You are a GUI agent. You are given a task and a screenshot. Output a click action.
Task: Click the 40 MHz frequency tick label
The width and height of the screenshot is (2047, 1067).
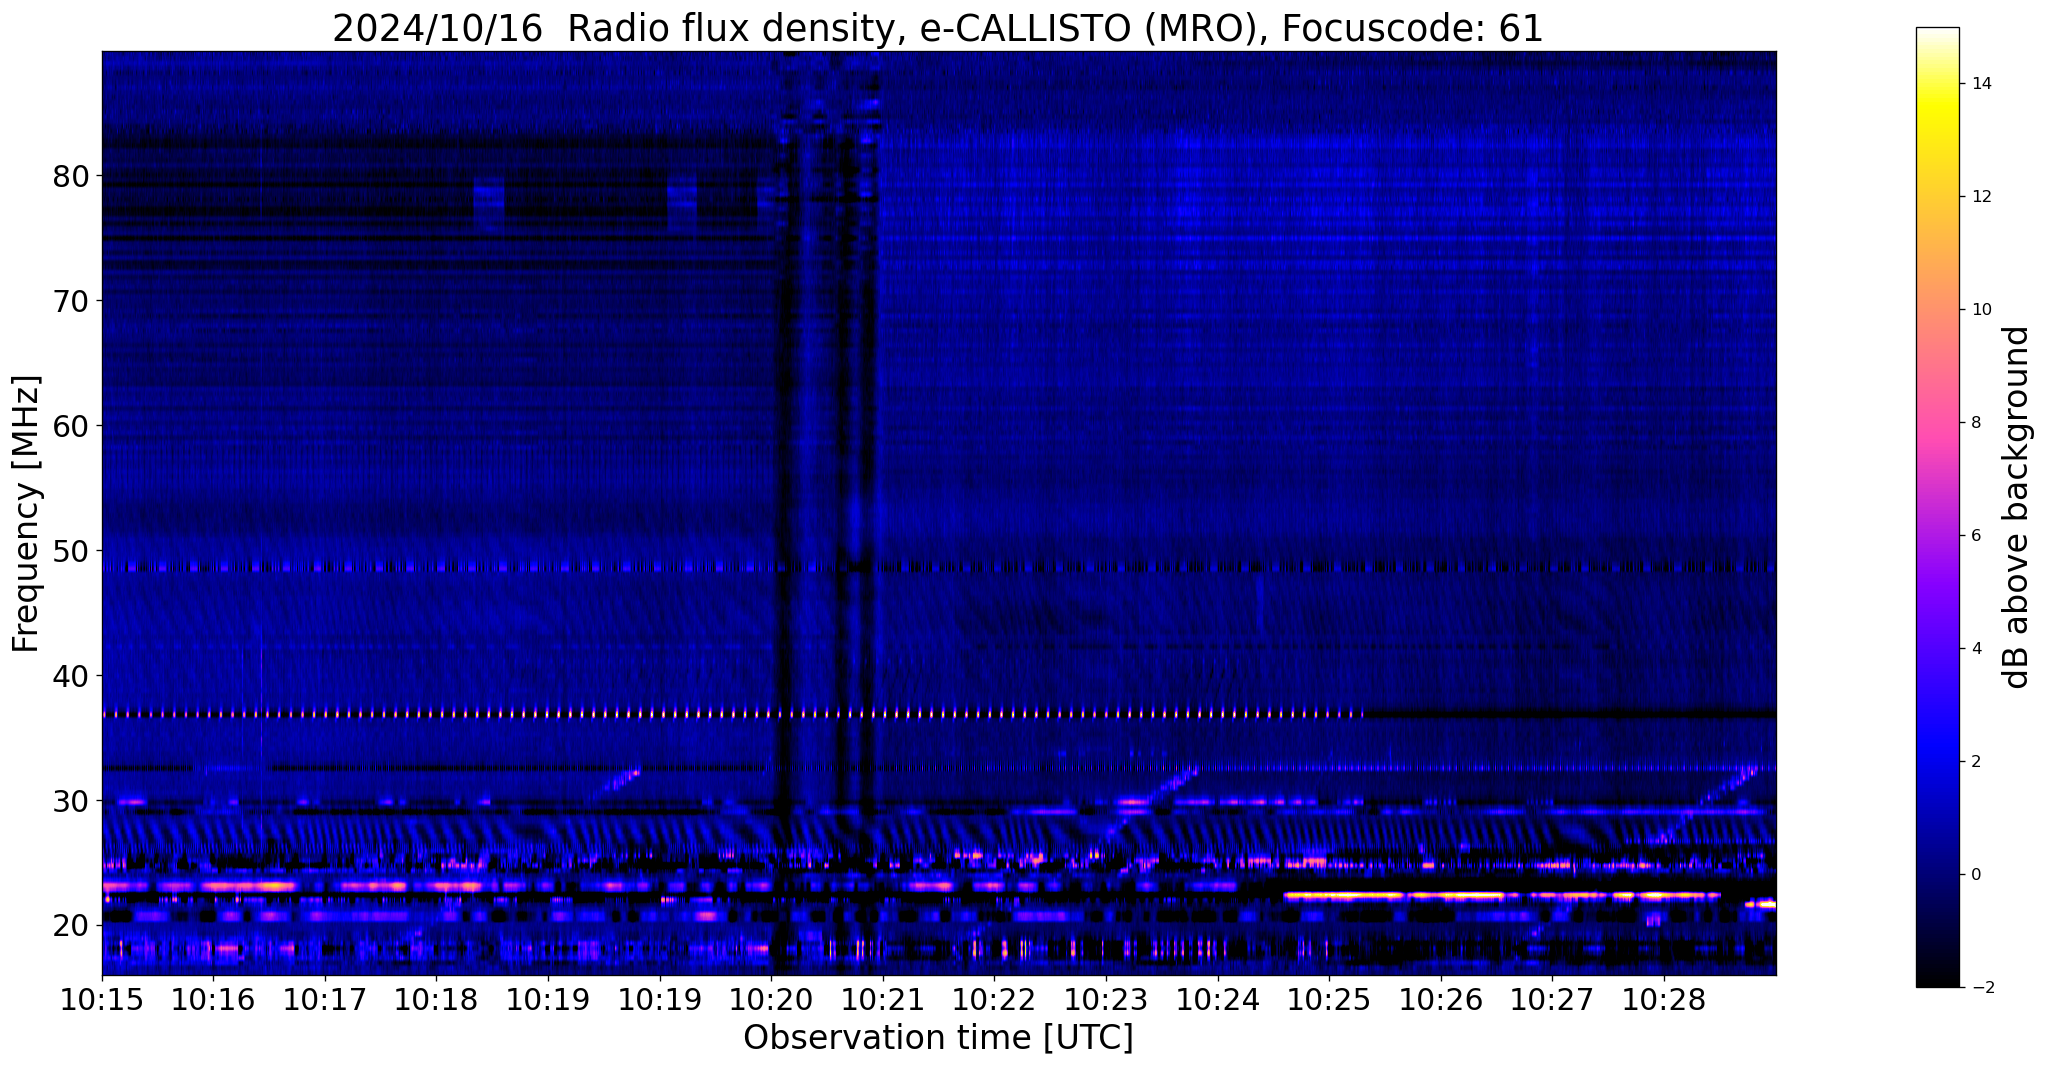click(x=70, y=676)
